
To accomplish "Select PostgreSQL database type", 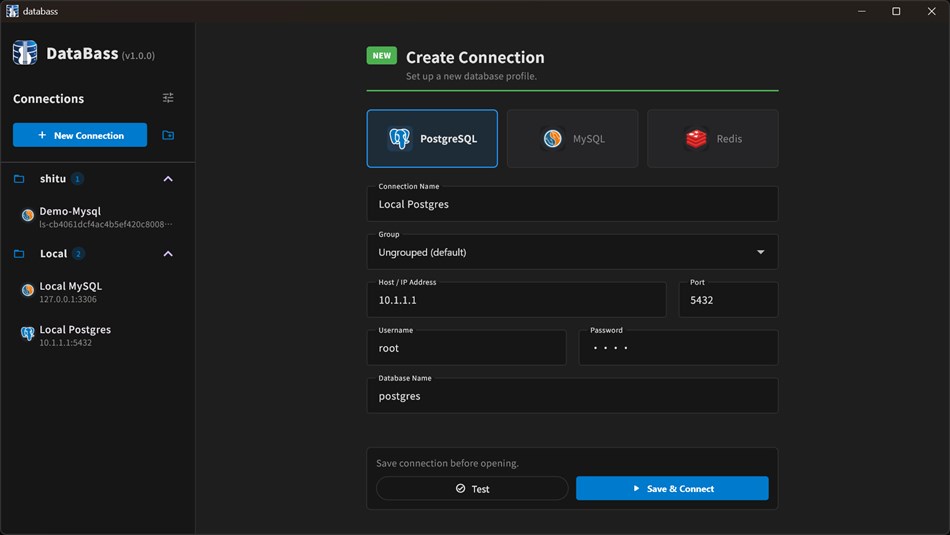I will click(x=432, y=139).
